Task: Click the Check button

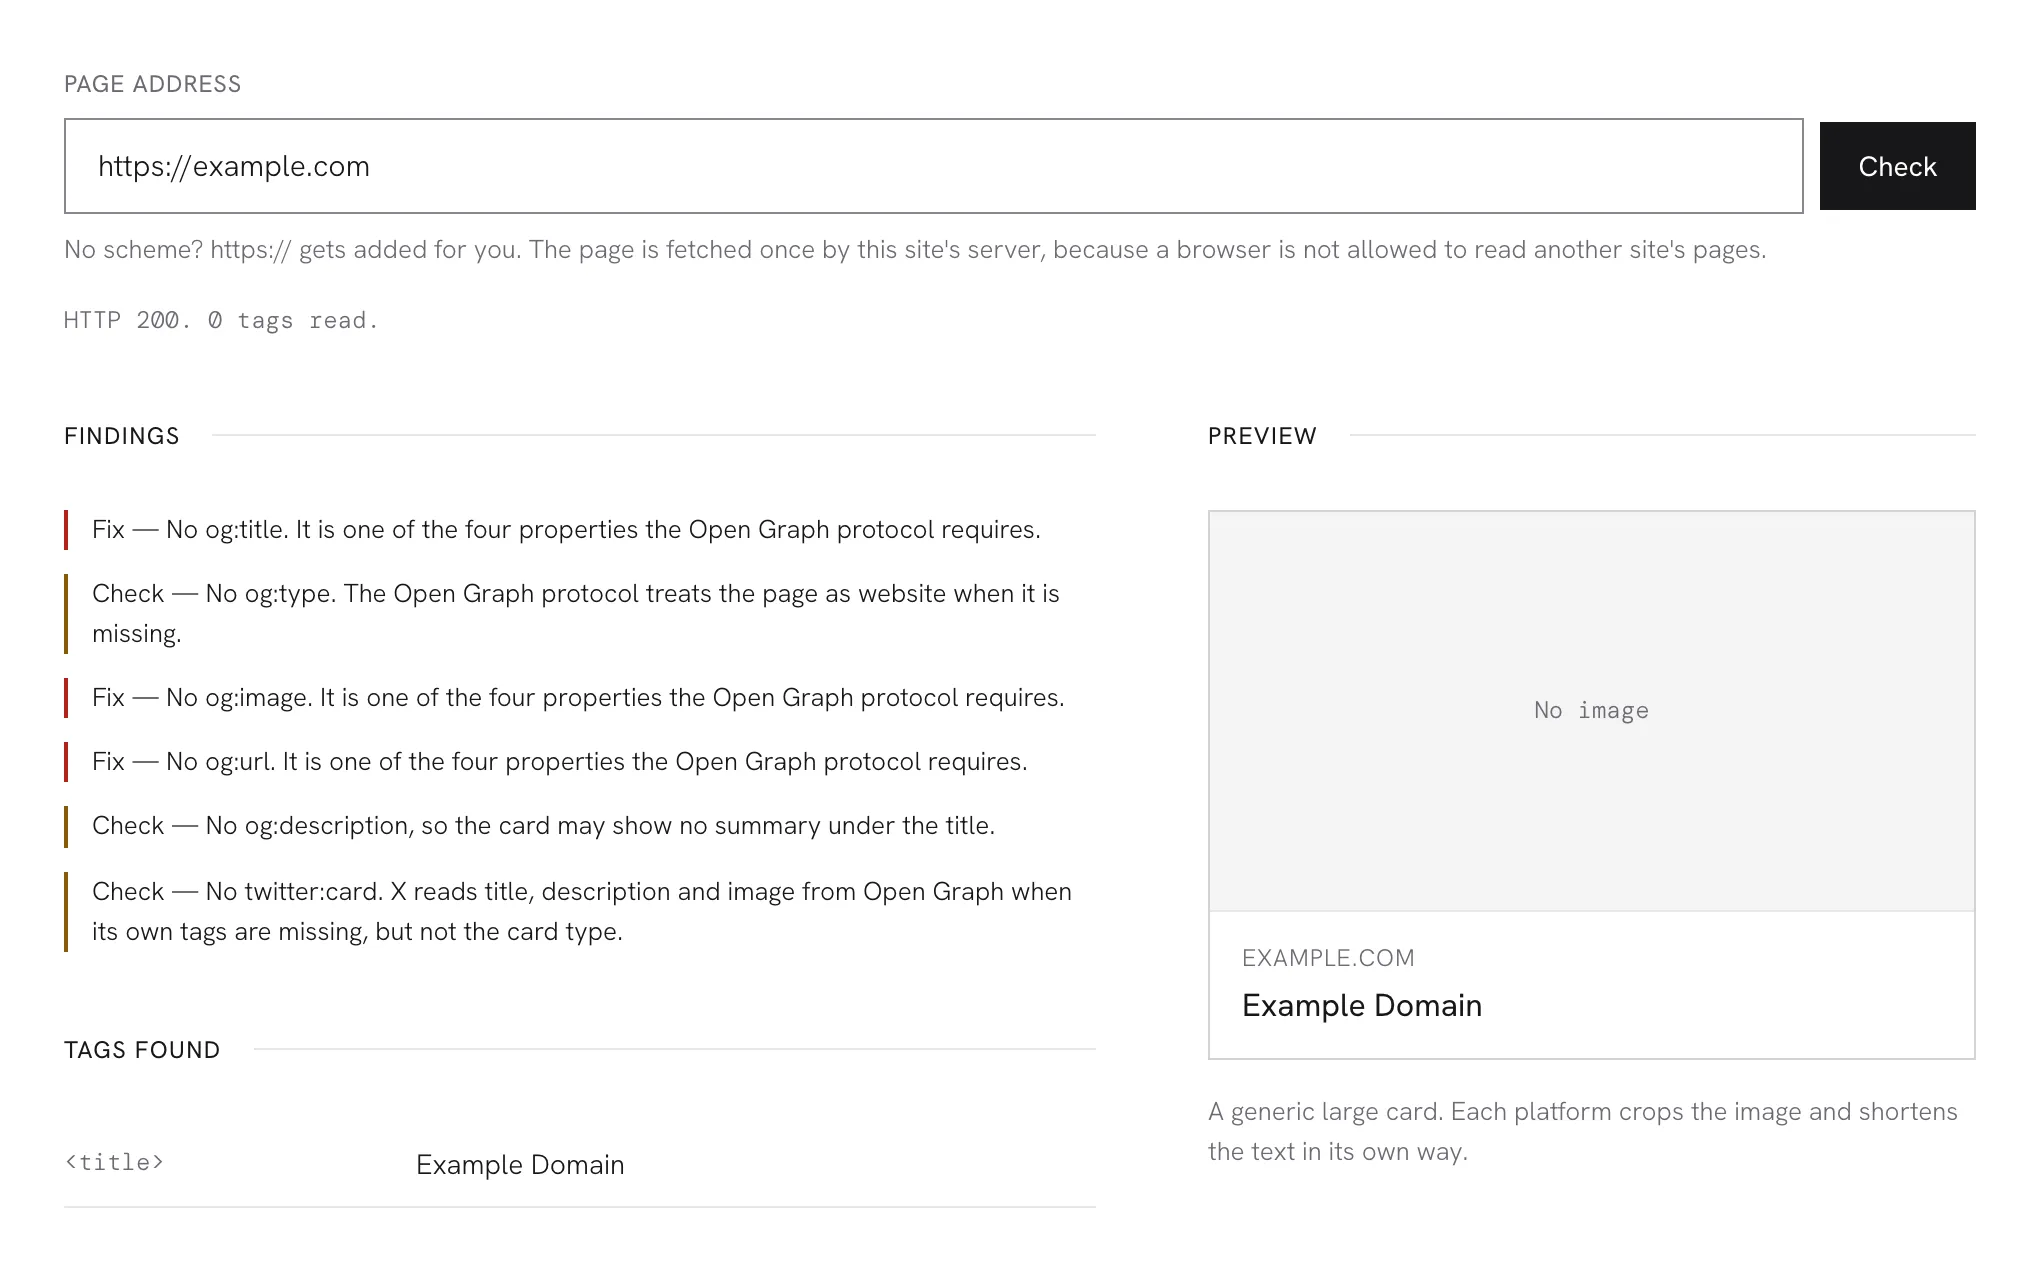Action: point(1897,166)
